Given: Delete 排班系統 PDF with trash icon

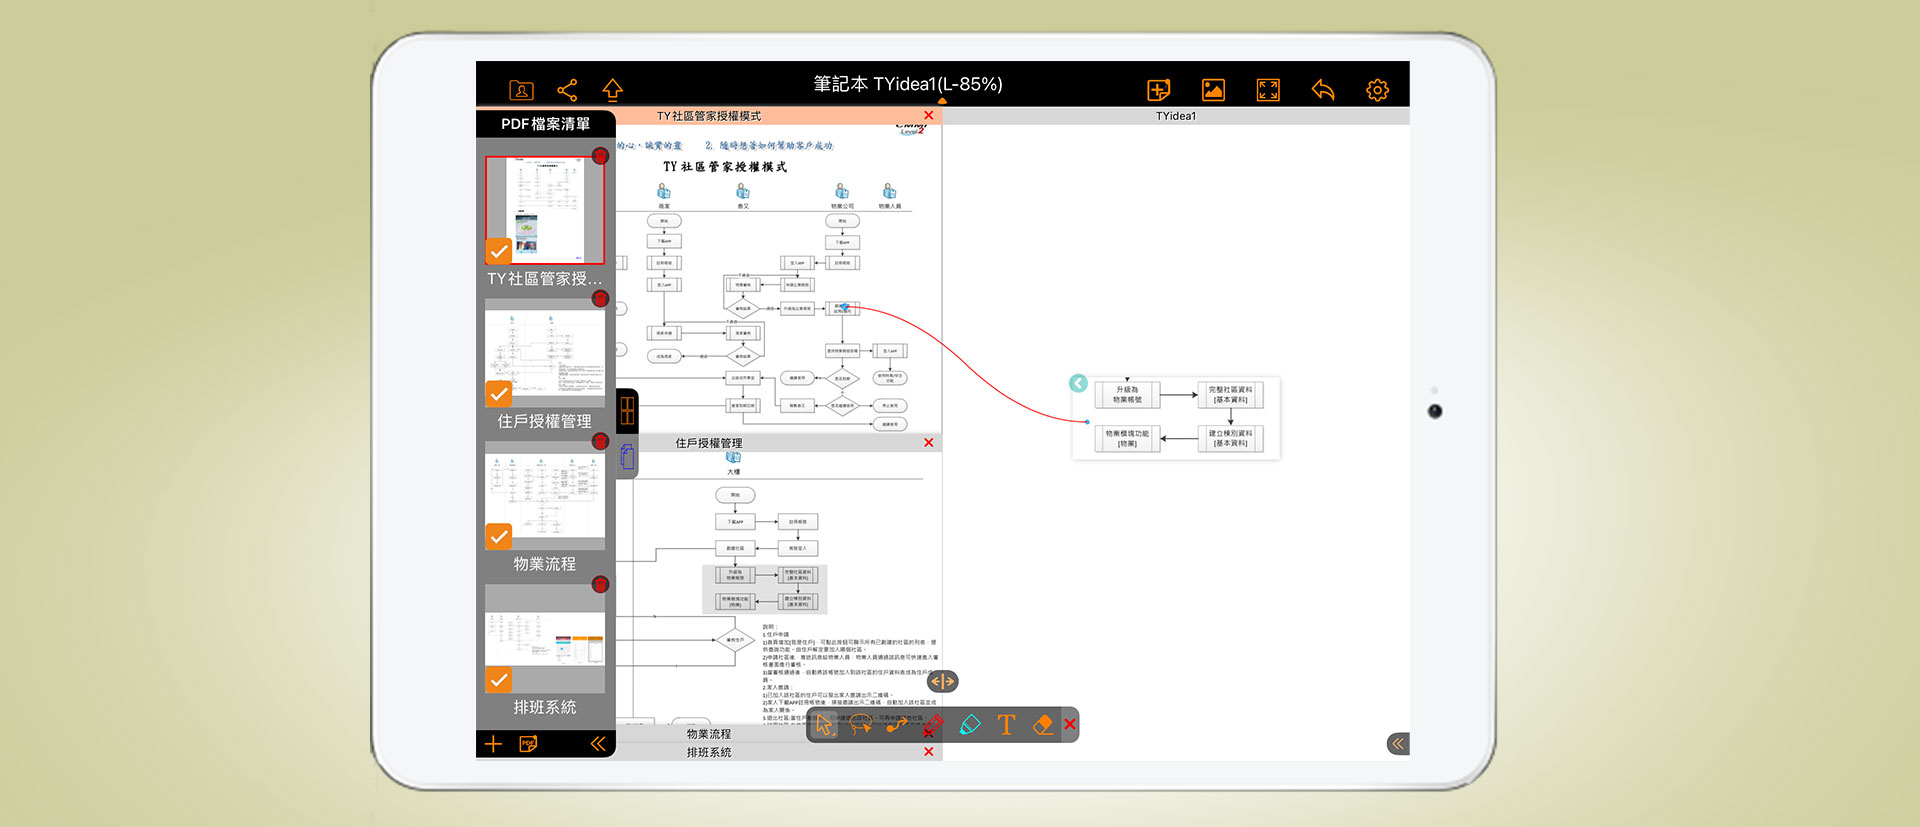Looking at the screenshot, I should point(600,584).
